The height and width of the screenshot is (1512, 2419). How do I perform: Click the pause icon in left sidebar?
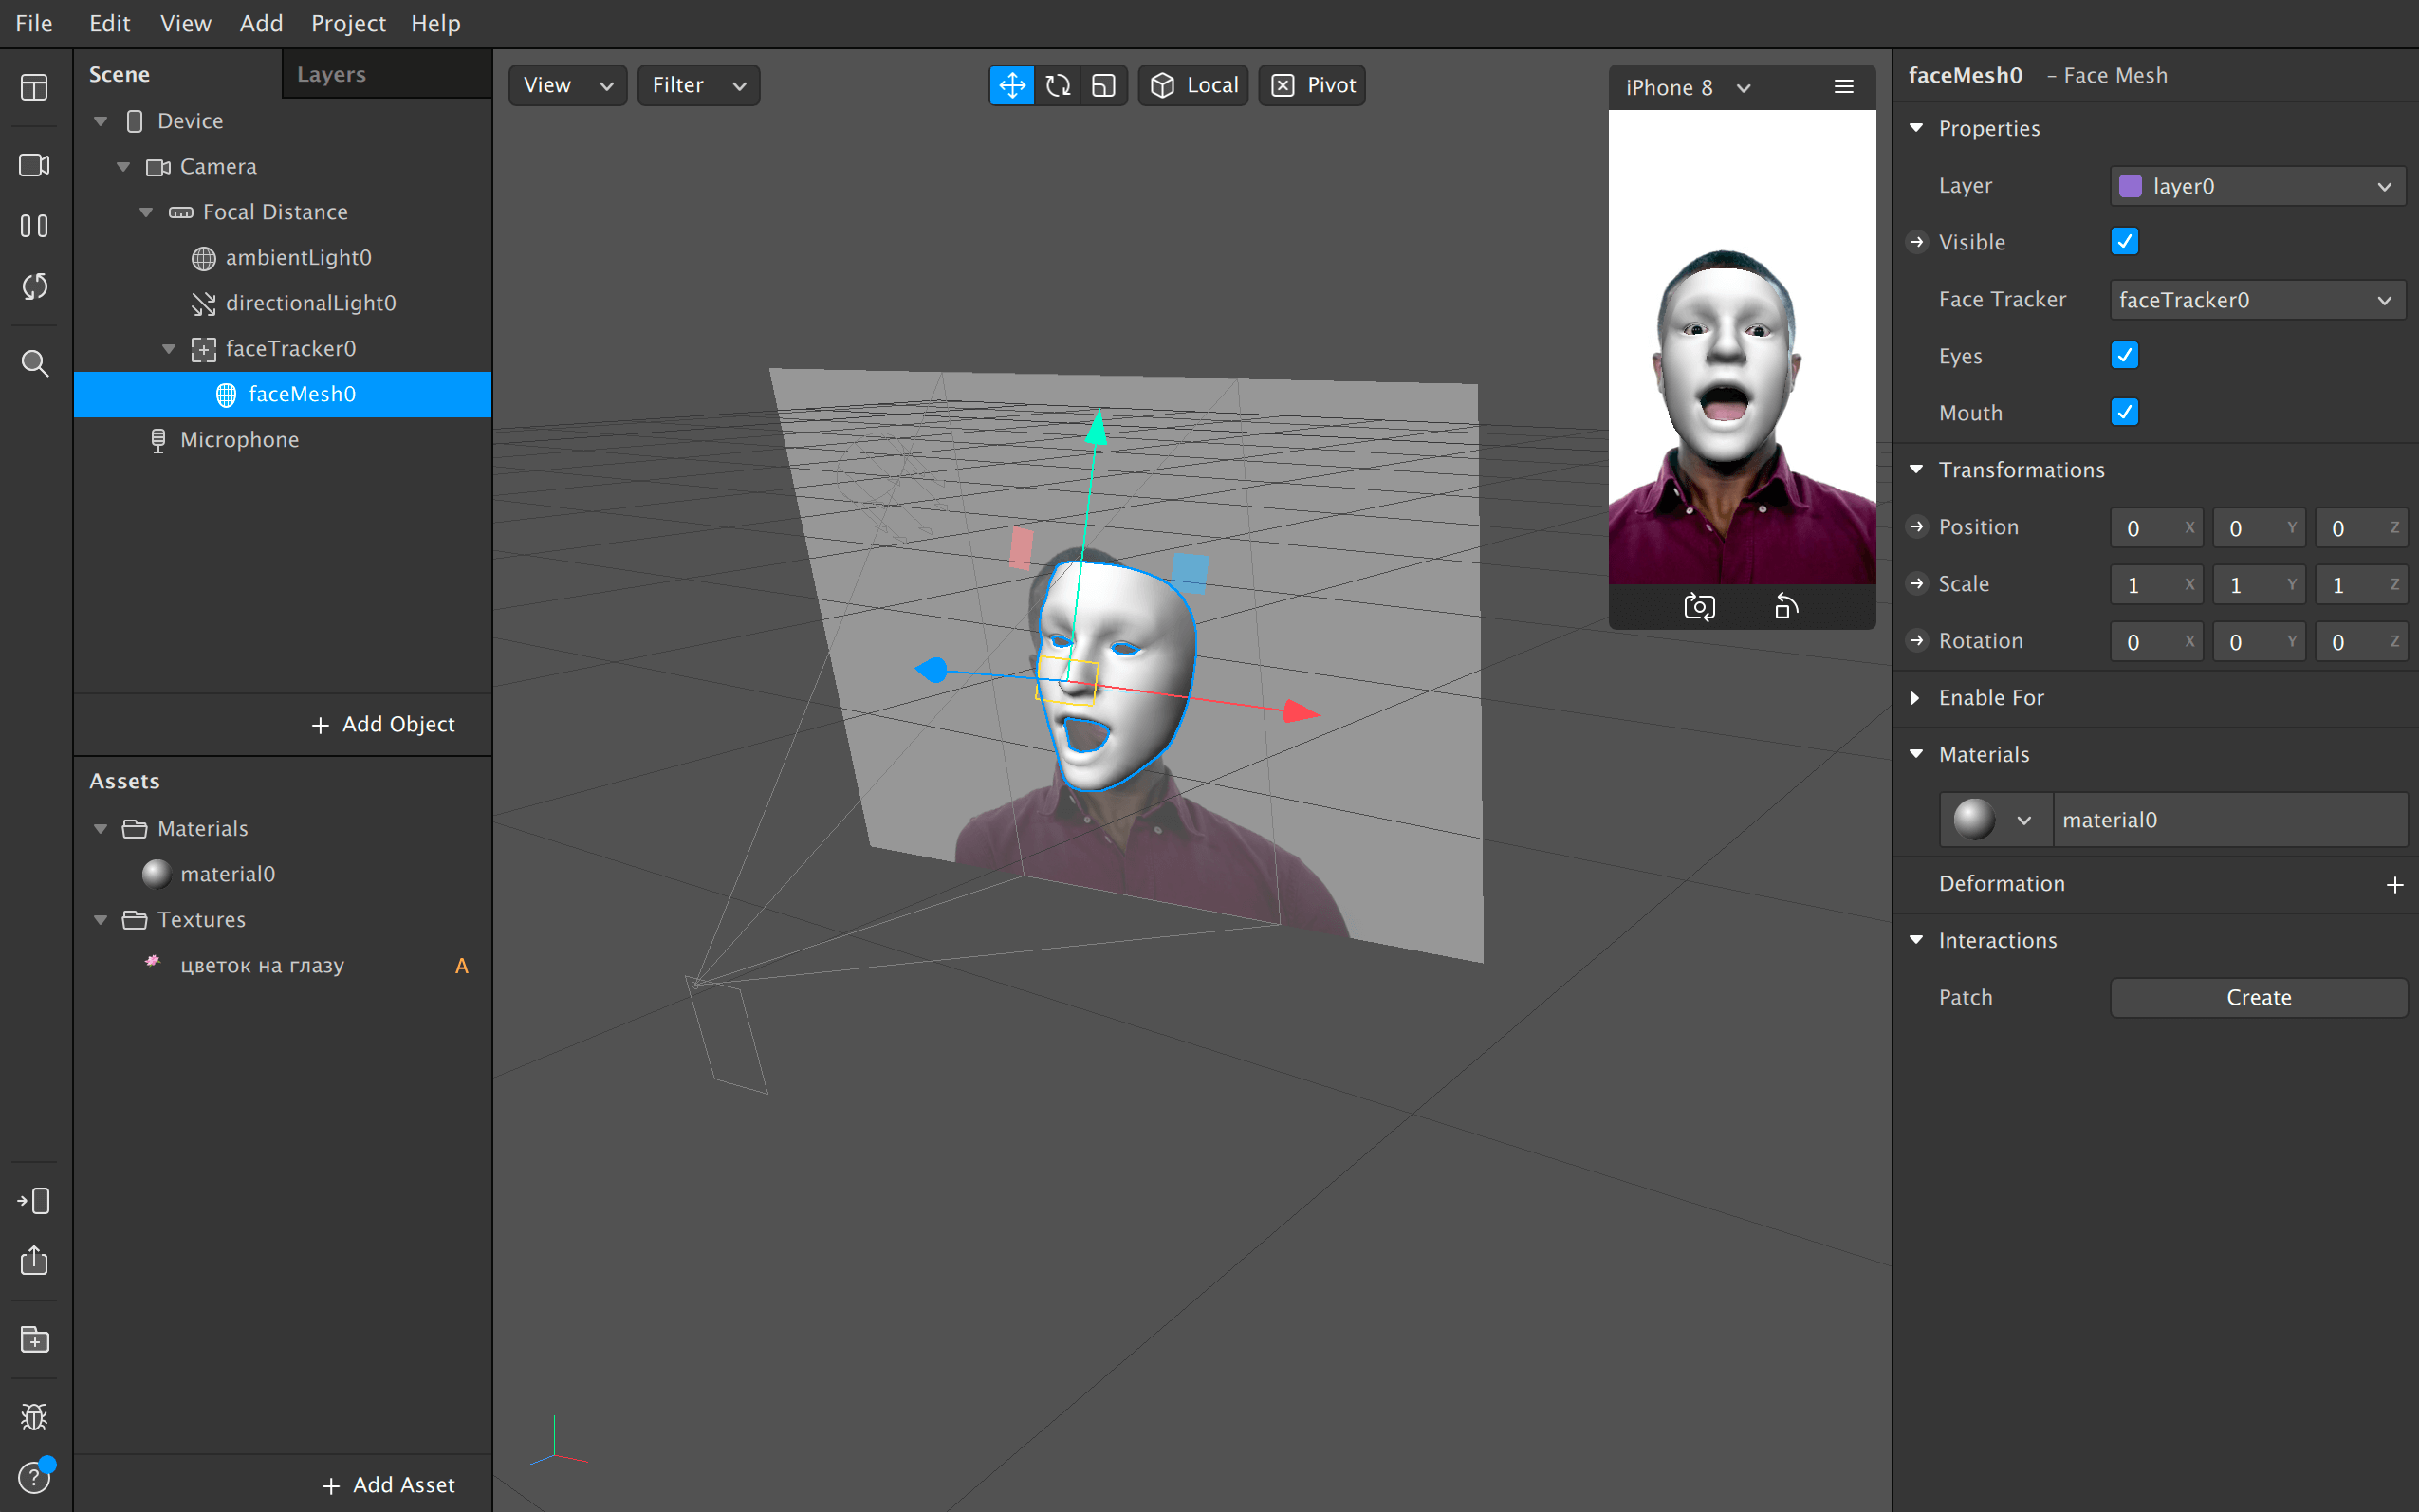tap(35, 226)
